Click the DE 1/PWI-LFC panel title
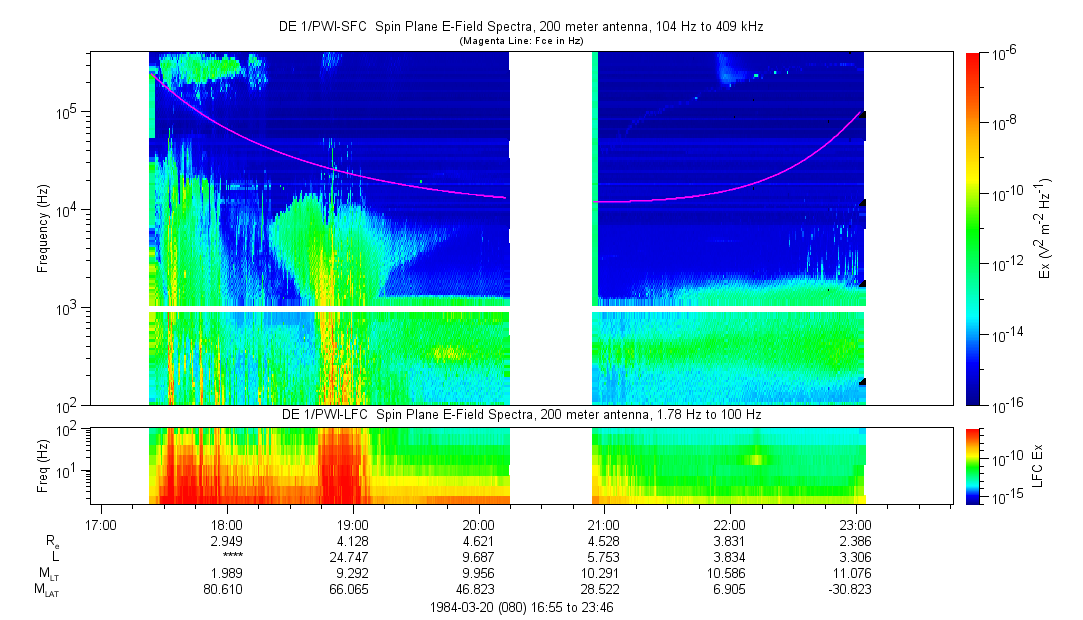 [x=520, y=414]
